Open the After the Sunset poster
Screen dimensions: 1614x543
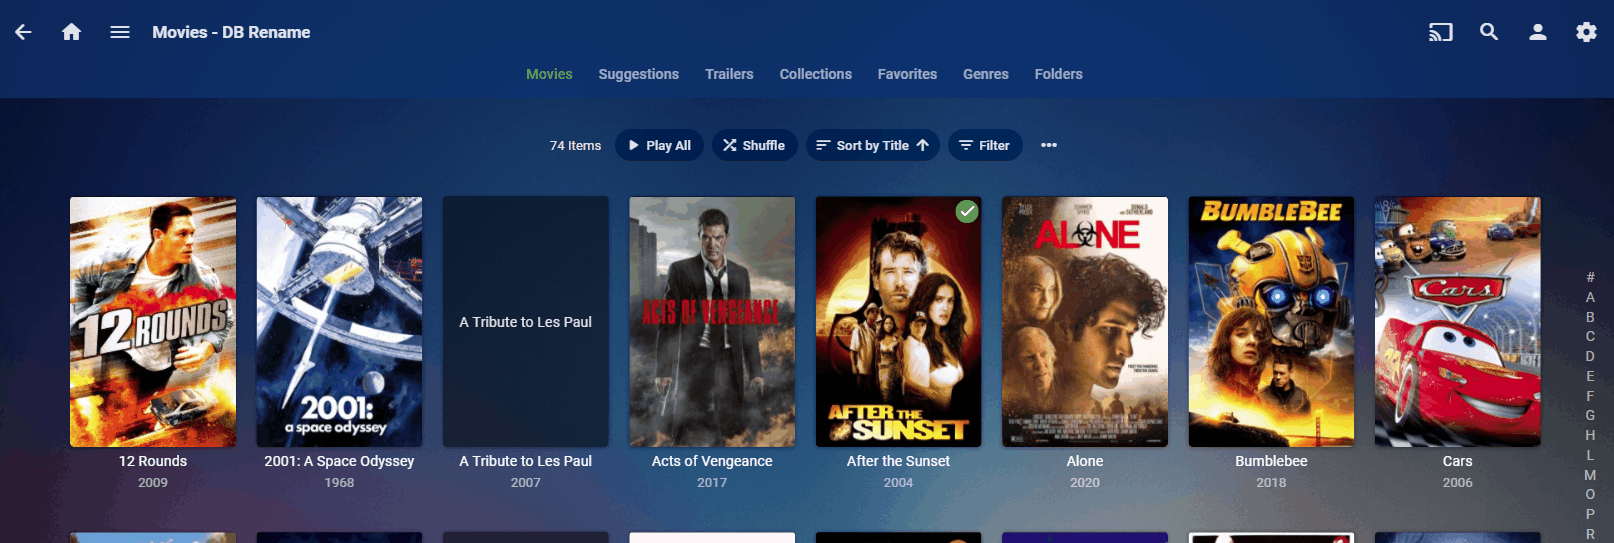point(898,322)
